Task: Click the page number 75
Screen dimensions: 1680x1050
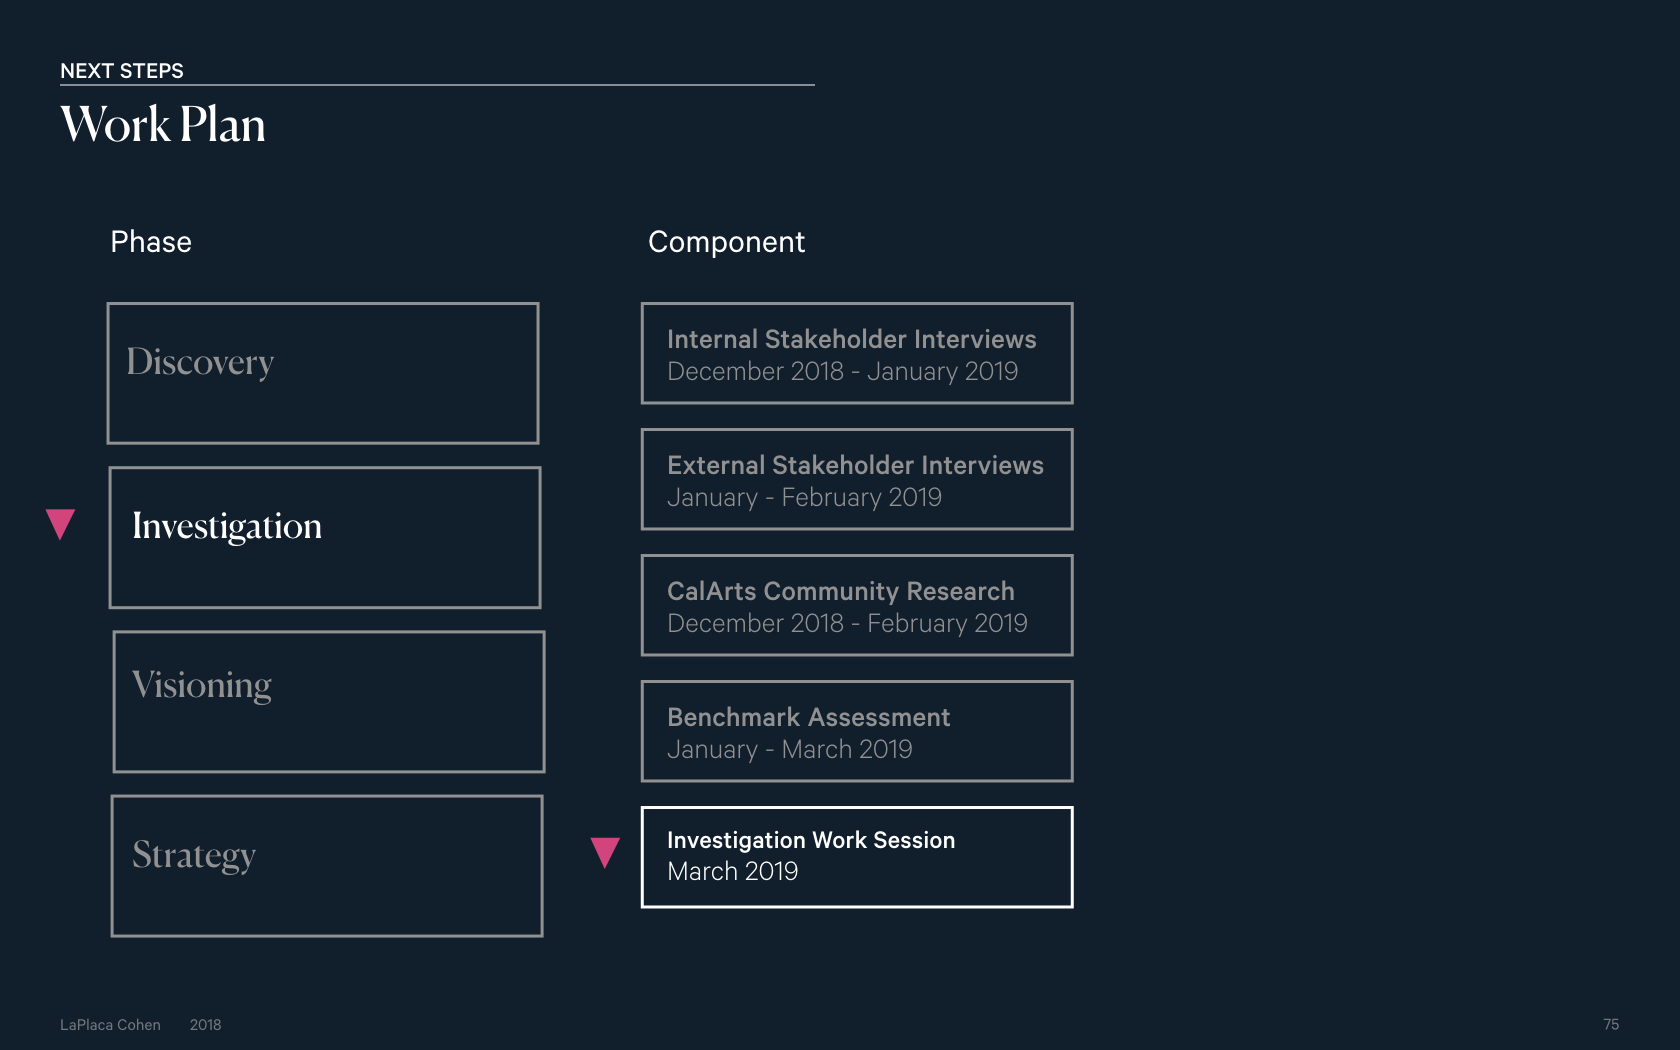Action: click(x=1611, y=1025)
